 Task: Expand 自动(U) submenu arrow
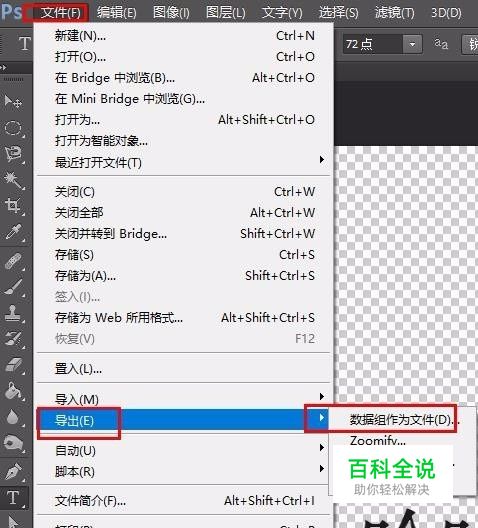pos(322,448)
